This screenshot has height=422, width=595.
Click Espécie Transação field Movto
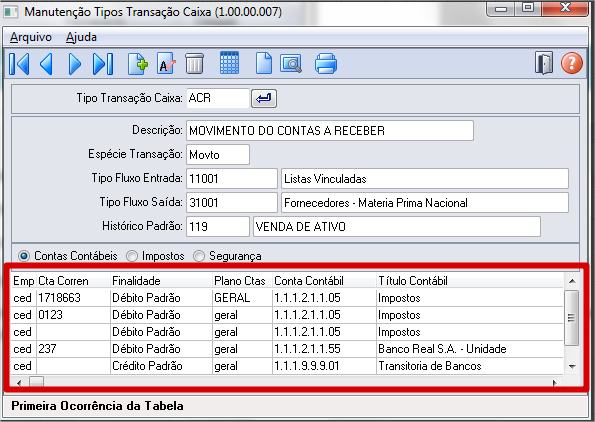point(218,154)
